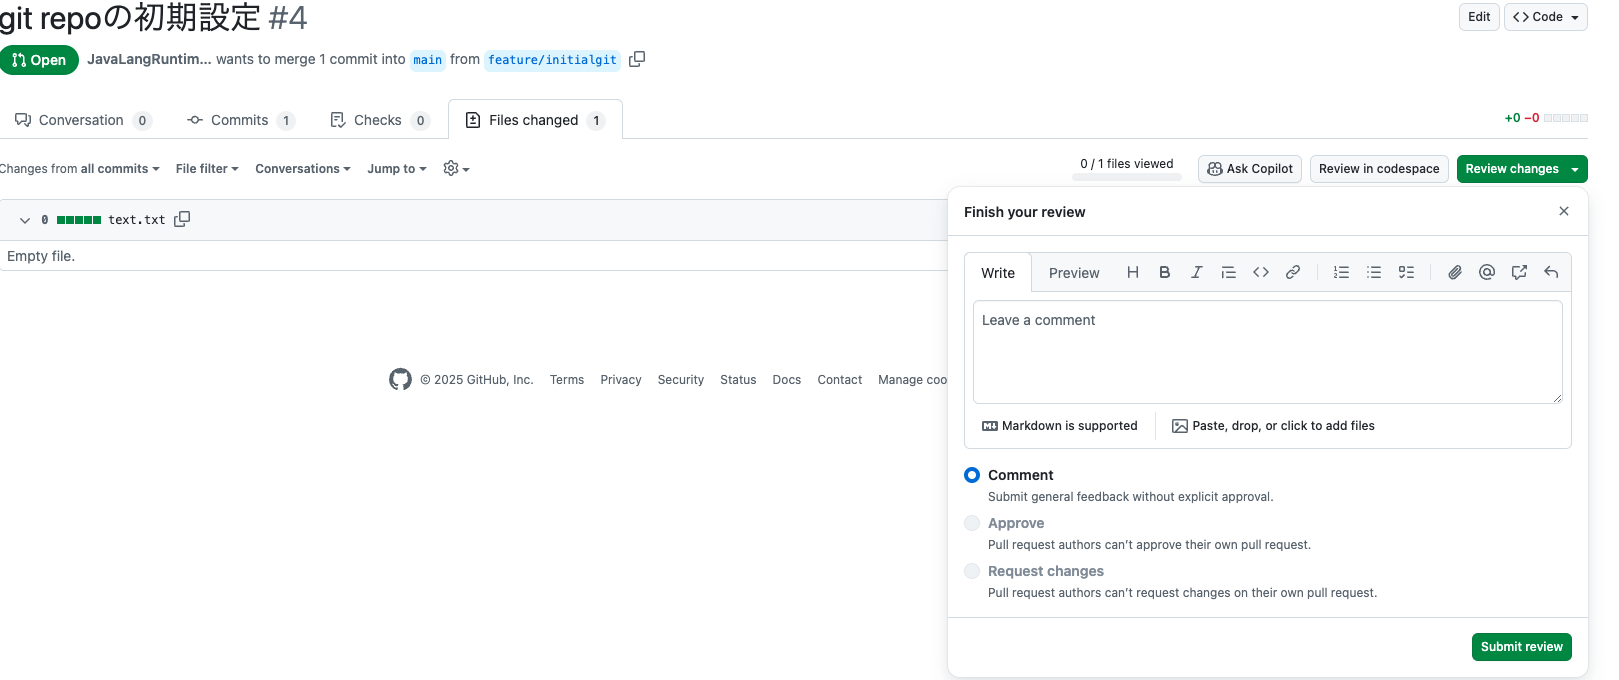
Task: Close the Finish your review panel
Action: (x=1564, y=211)
